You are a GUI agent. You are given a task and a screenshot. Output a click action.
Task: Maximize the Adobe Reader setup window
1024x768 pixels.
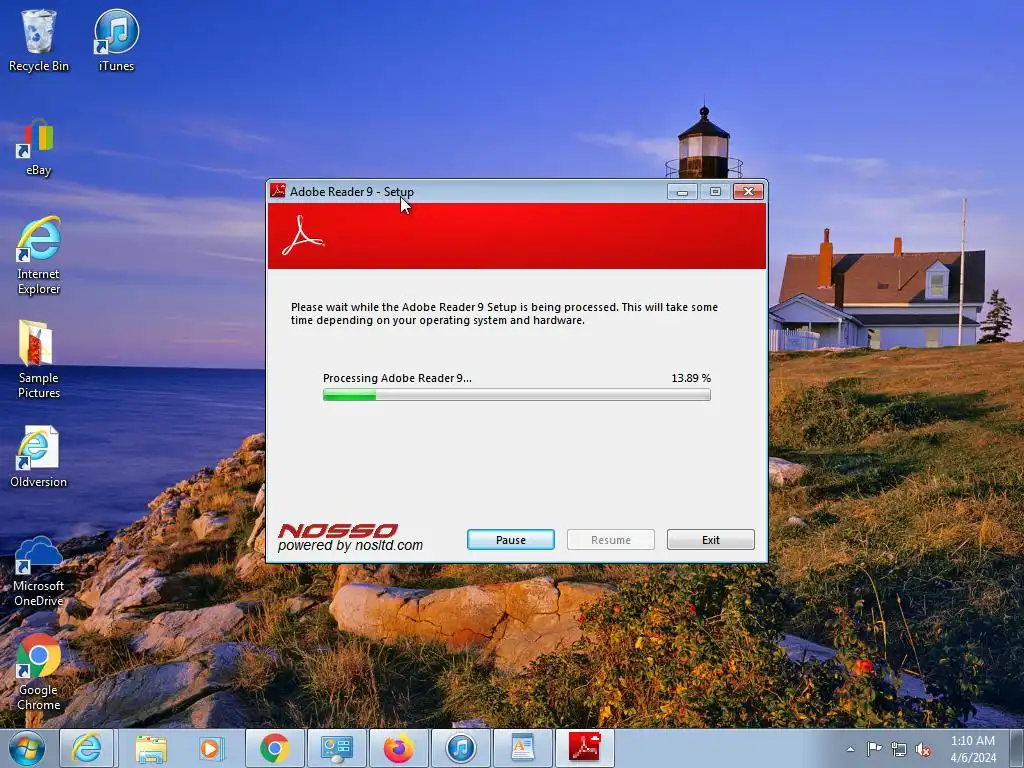(715, 191)
